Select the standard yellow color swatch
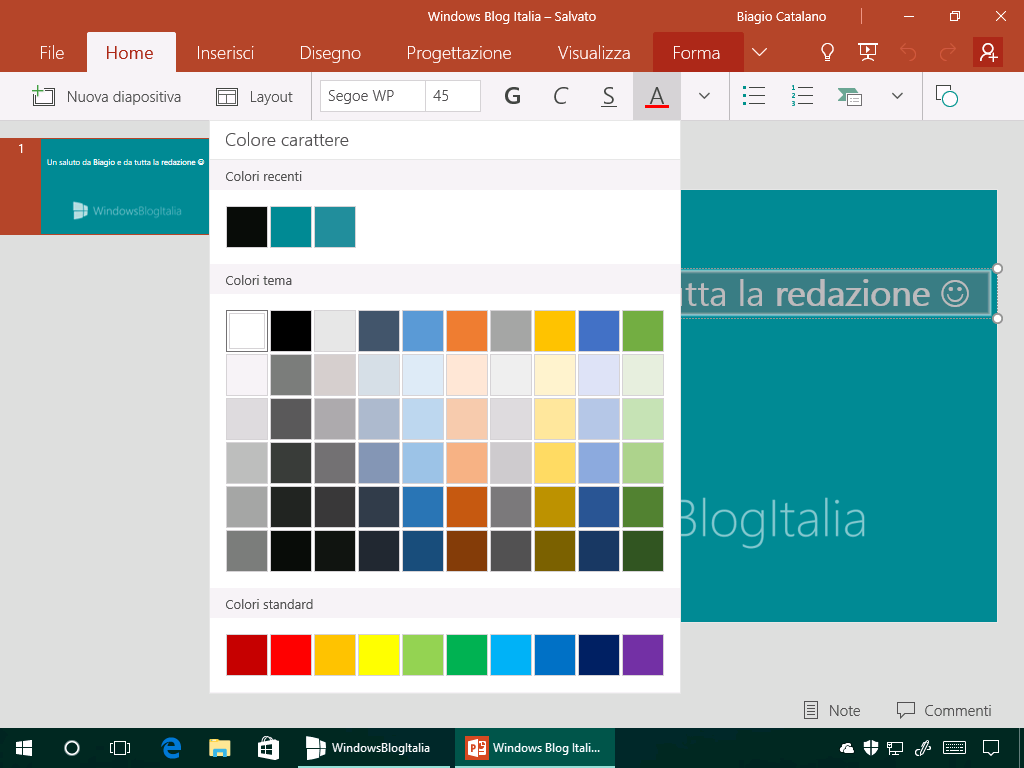This screenshot has height=768, width=1024. [379, 654]
